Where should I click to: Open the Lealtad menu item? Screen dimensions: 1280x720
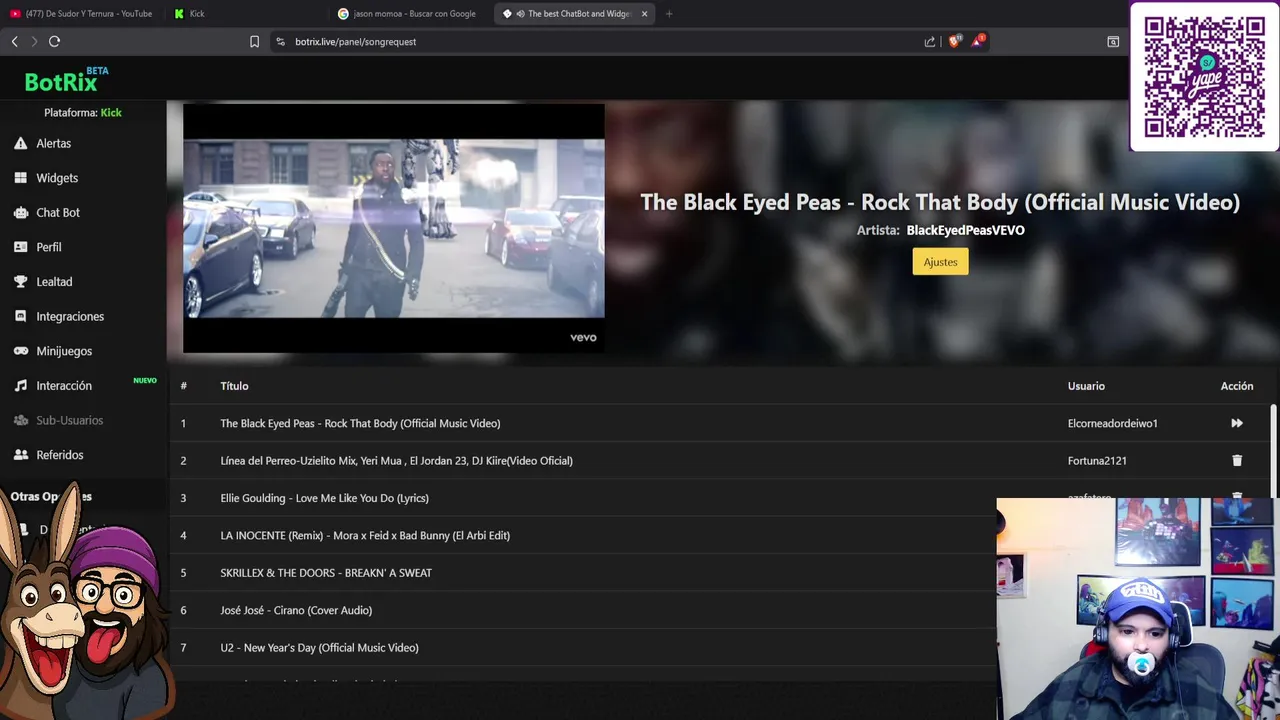[54, 282]
